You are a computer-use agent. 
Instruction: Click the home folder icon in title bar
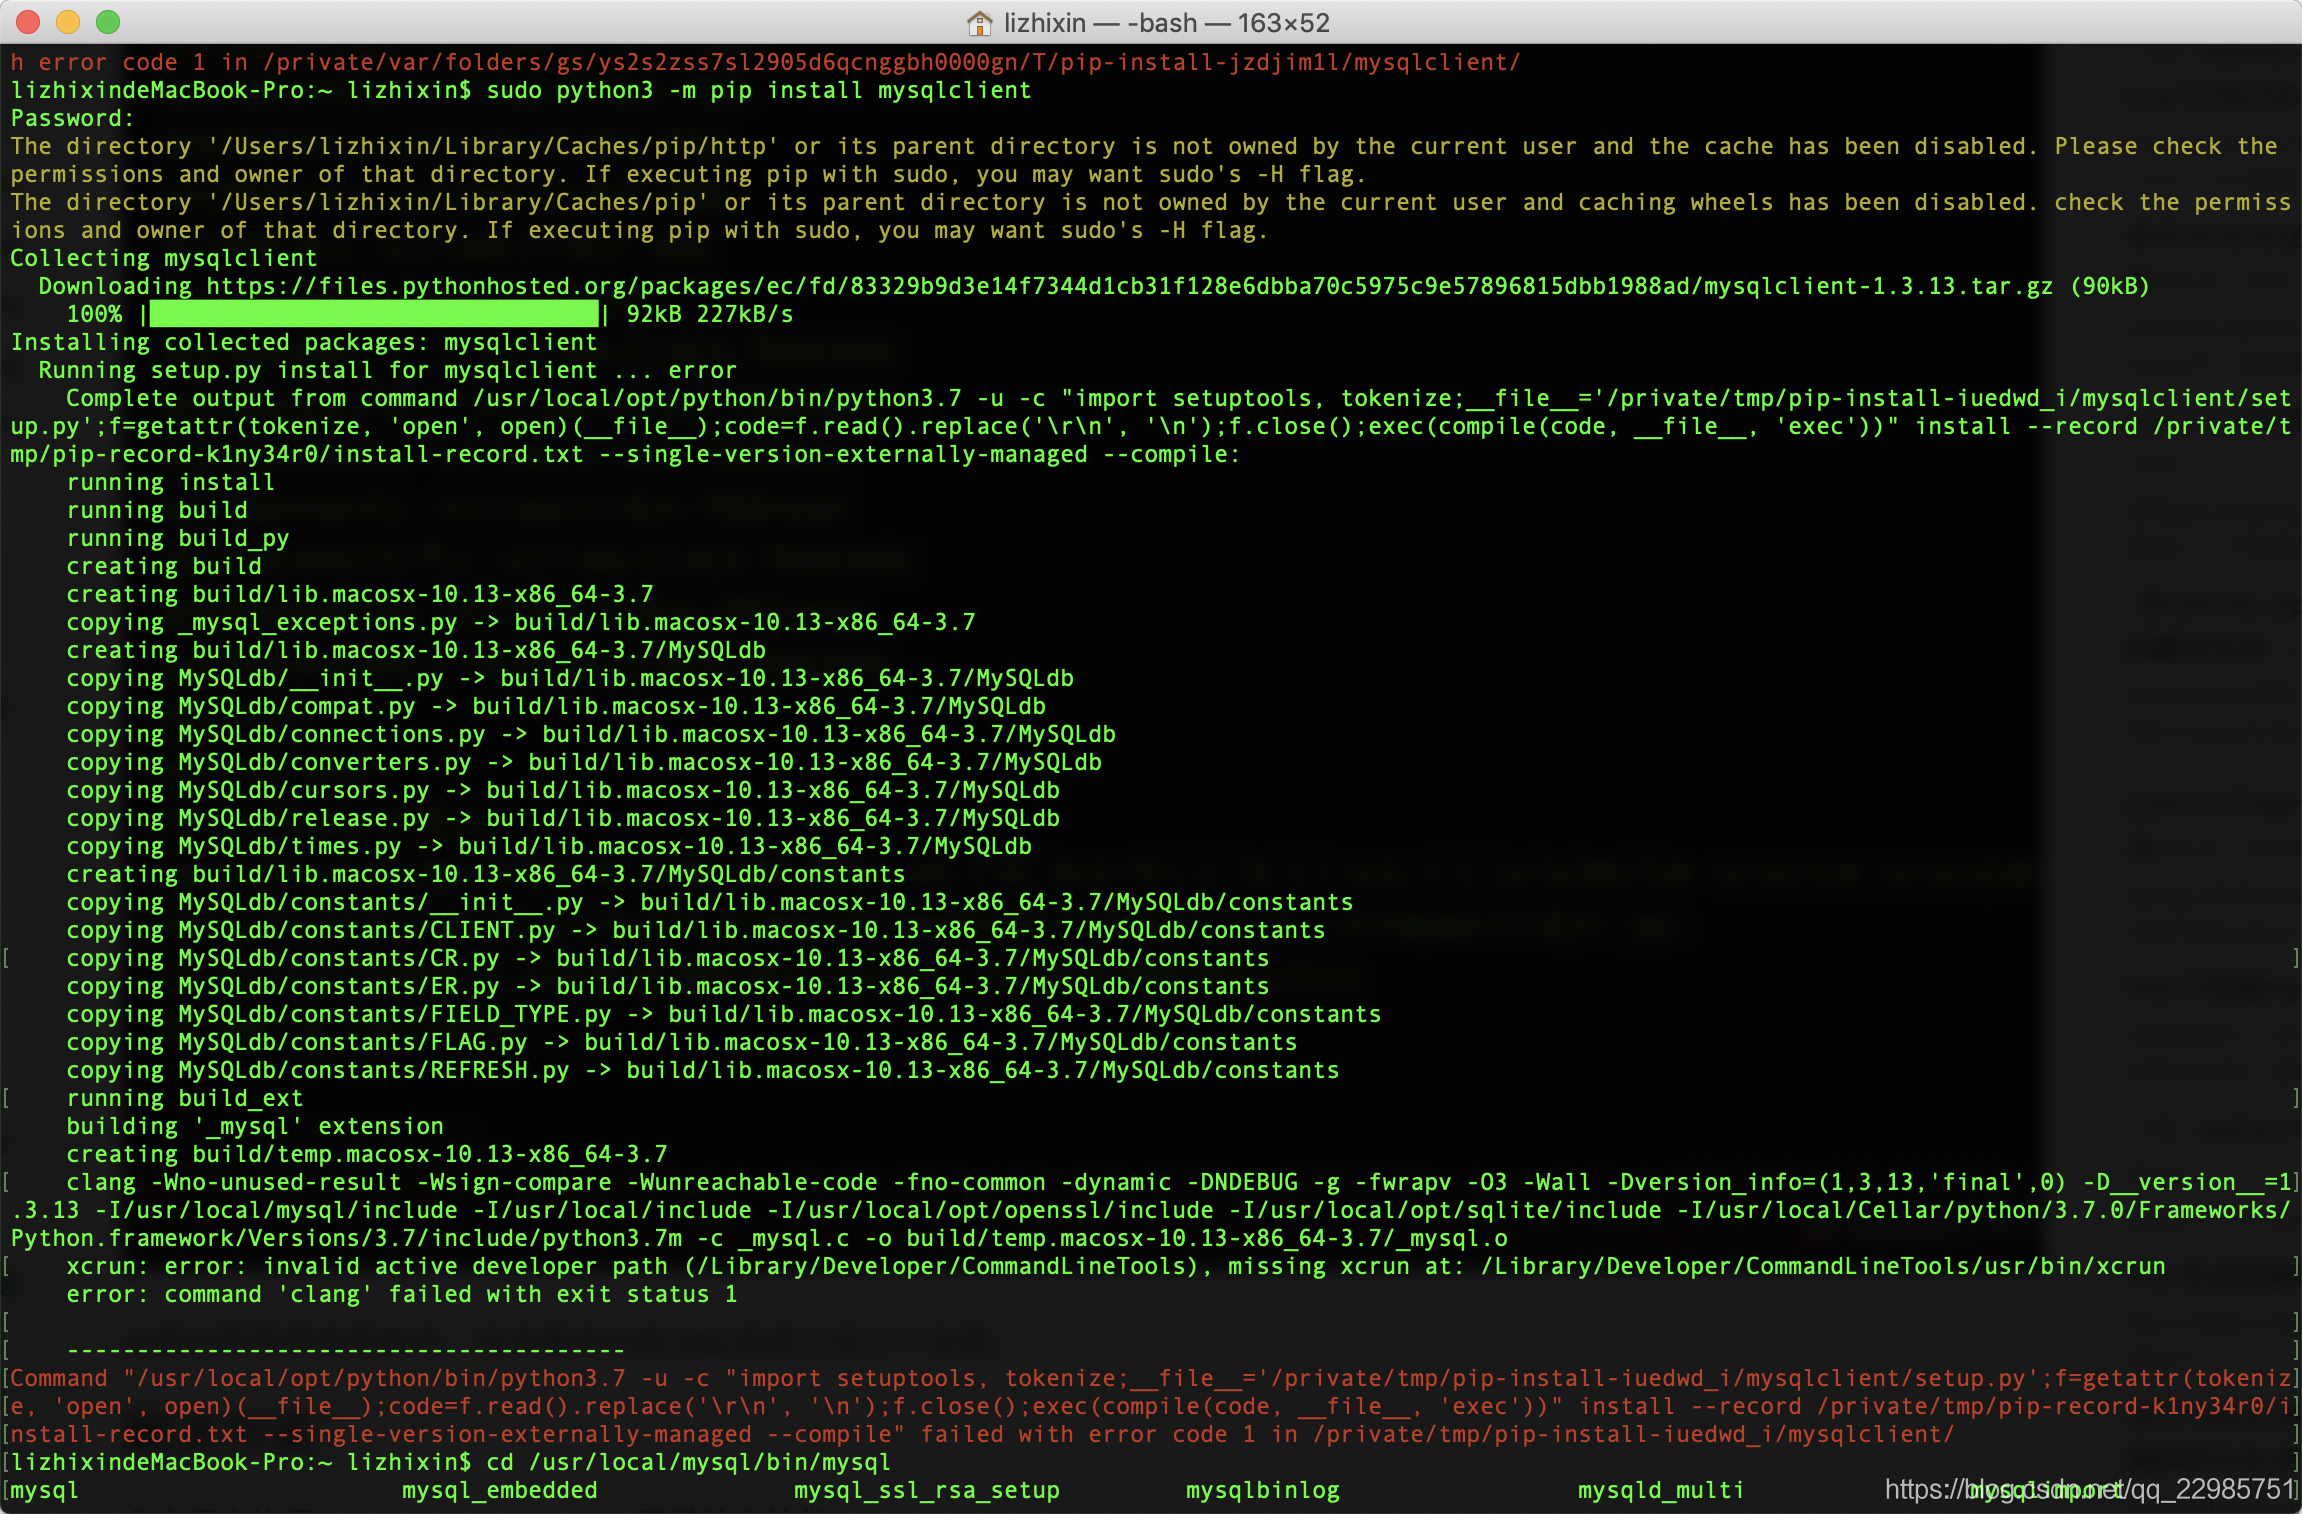(x=979, y=22)
